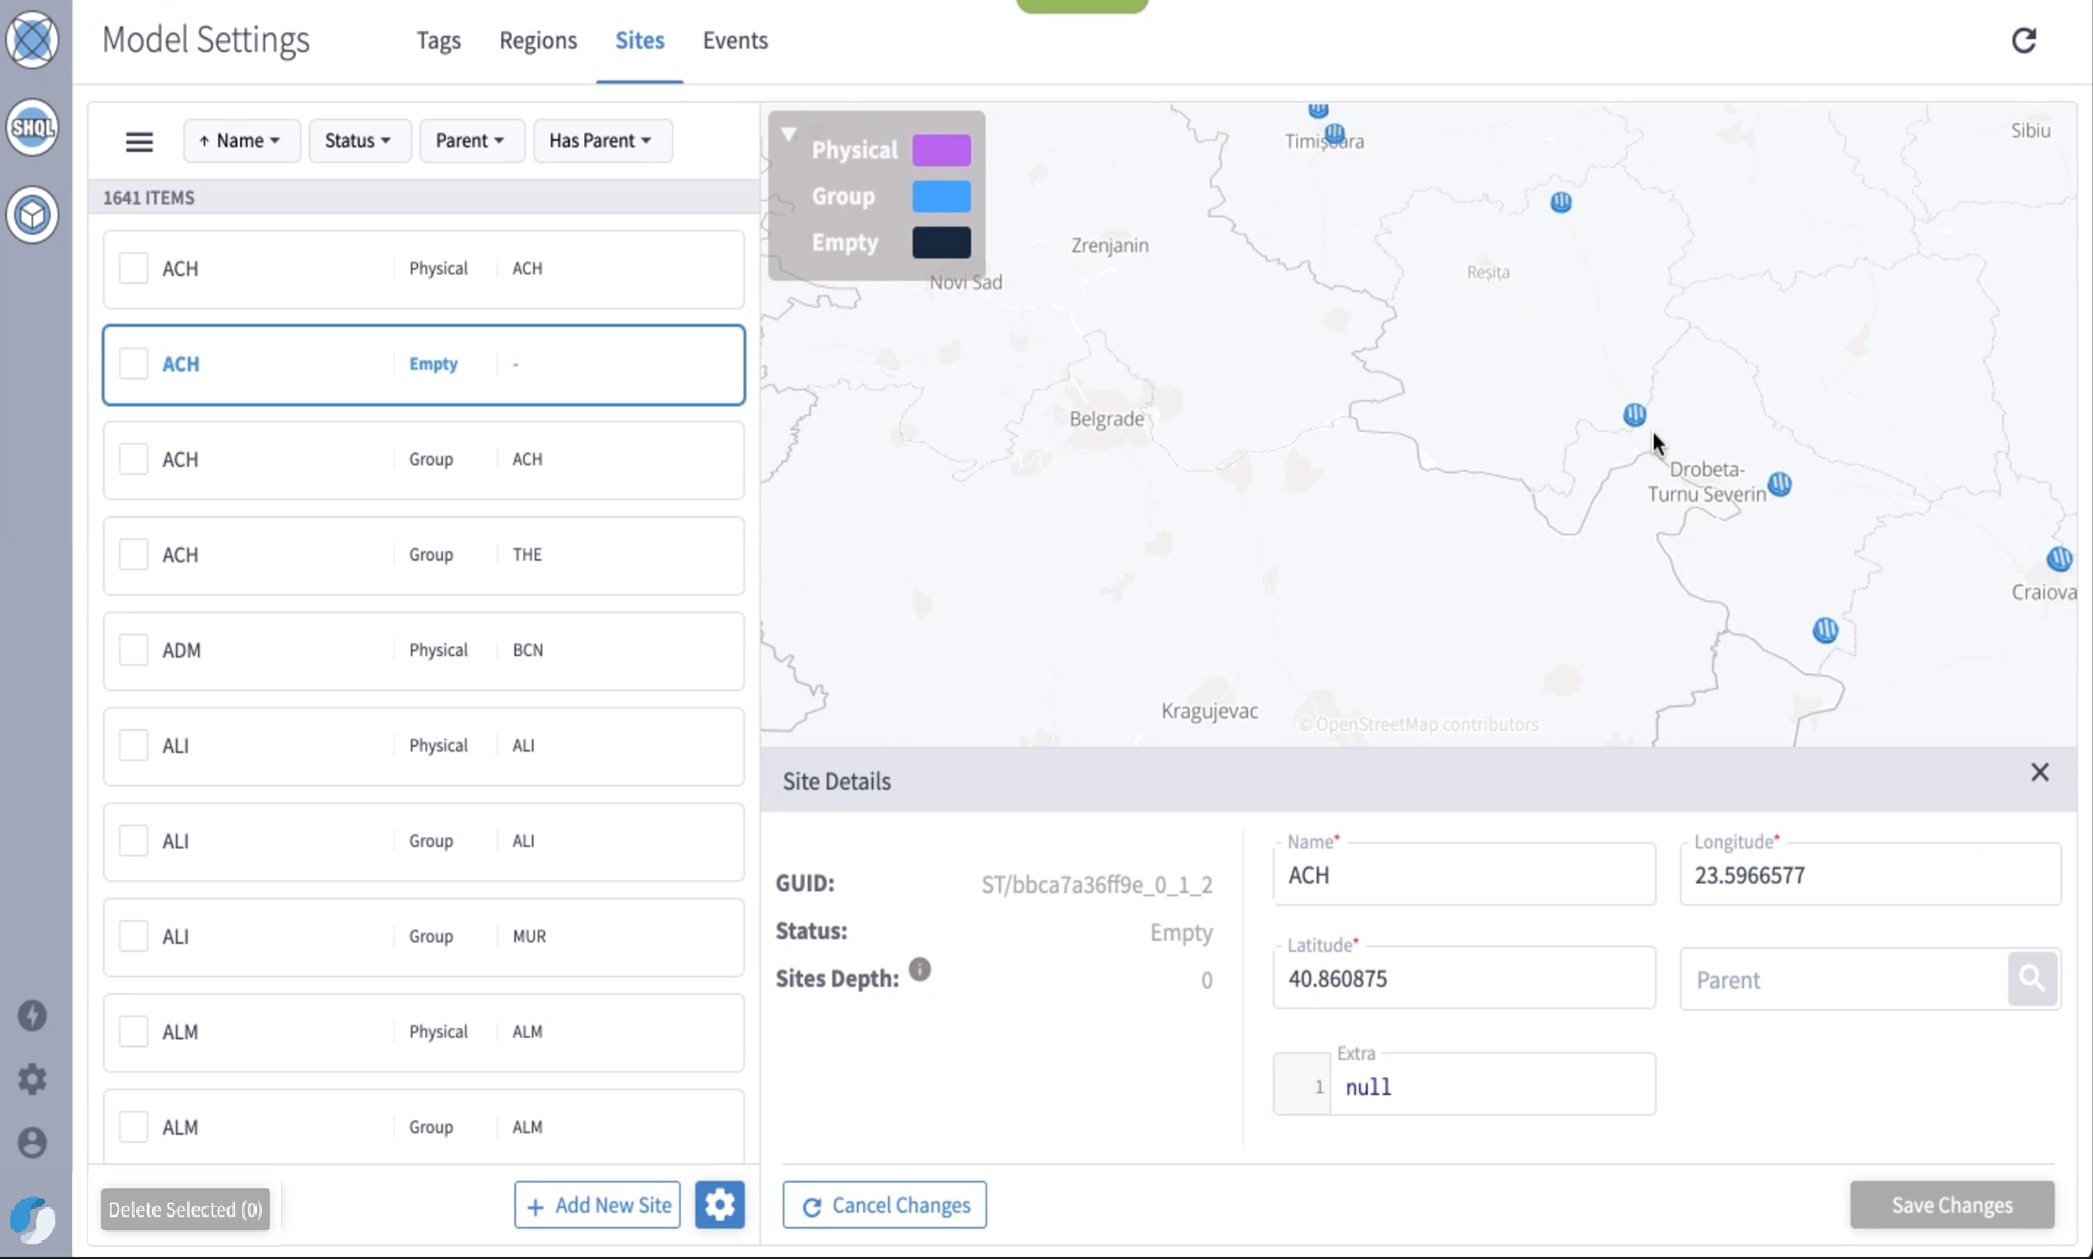Click the lightning bolt icon in sidebar

(x=32, y=1015)
